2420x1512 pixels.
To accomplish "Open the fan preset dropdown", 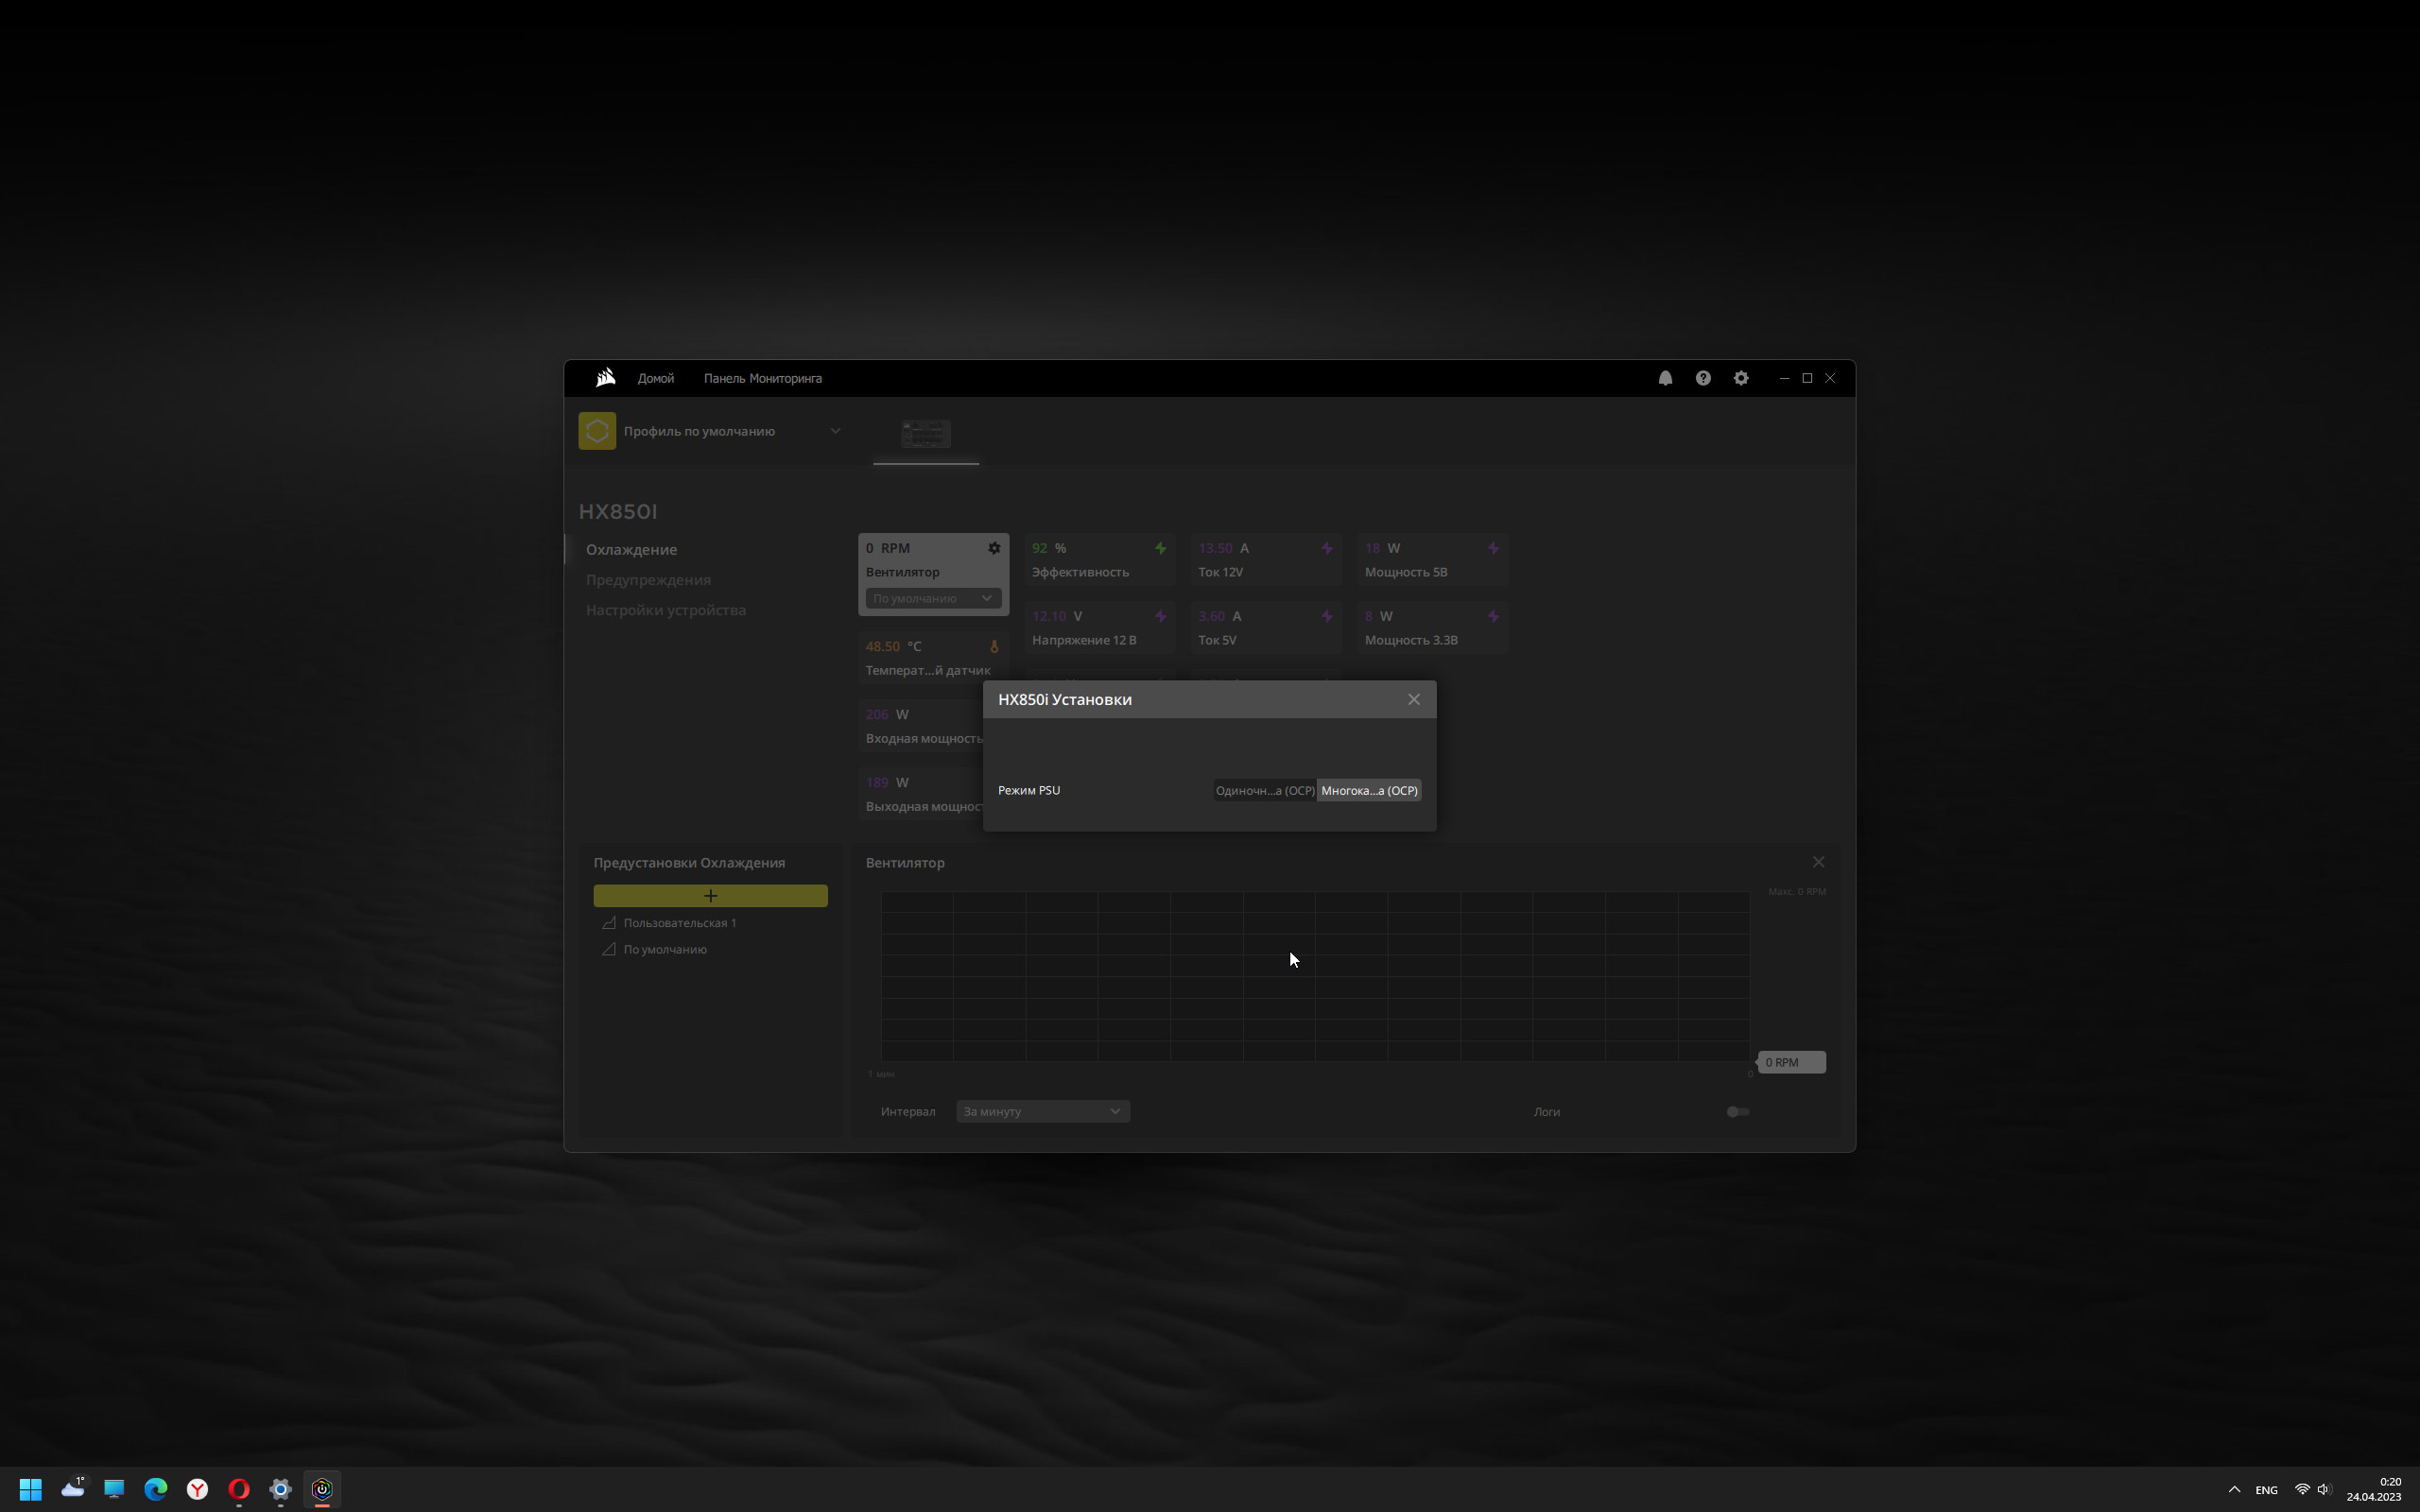I will pyautogui.click(x=932, y=599).
